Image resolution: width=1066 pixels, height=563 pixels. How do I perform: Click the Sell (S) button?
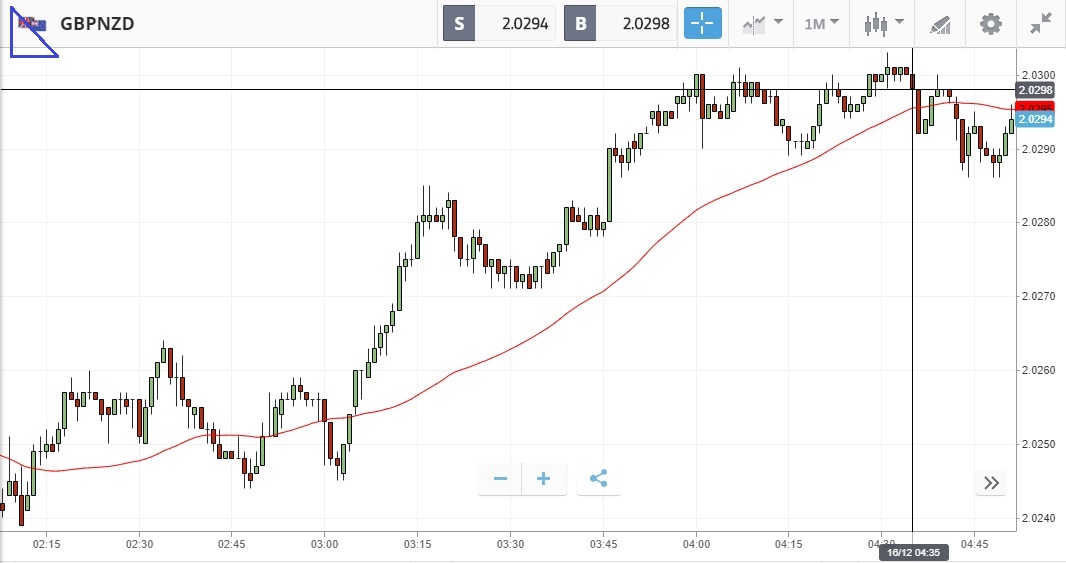tap(459, 24)
